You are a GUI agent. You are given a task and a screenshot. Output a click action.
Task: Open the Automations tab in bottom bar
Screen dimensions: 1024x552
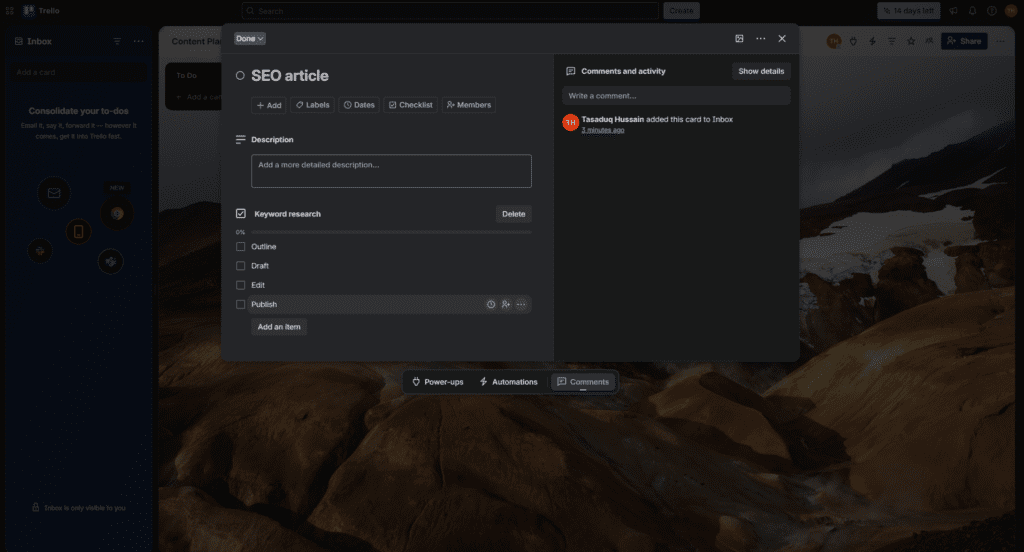click(509, 382)
